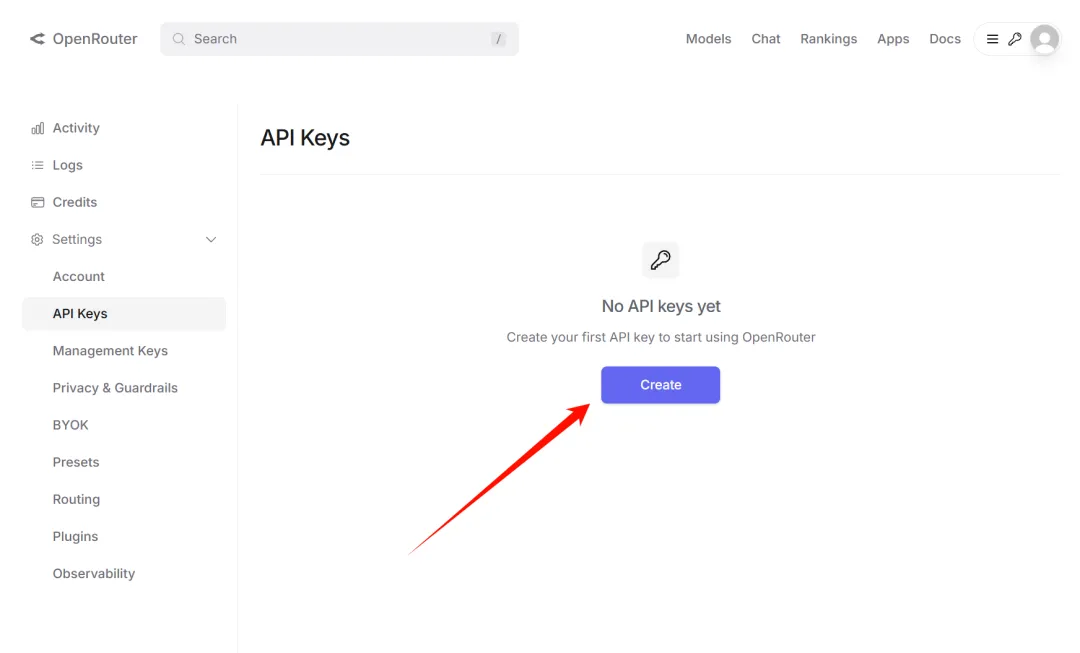The image size is (1080, 653).
Task: Open the Models page
Action: coord(708,39)
